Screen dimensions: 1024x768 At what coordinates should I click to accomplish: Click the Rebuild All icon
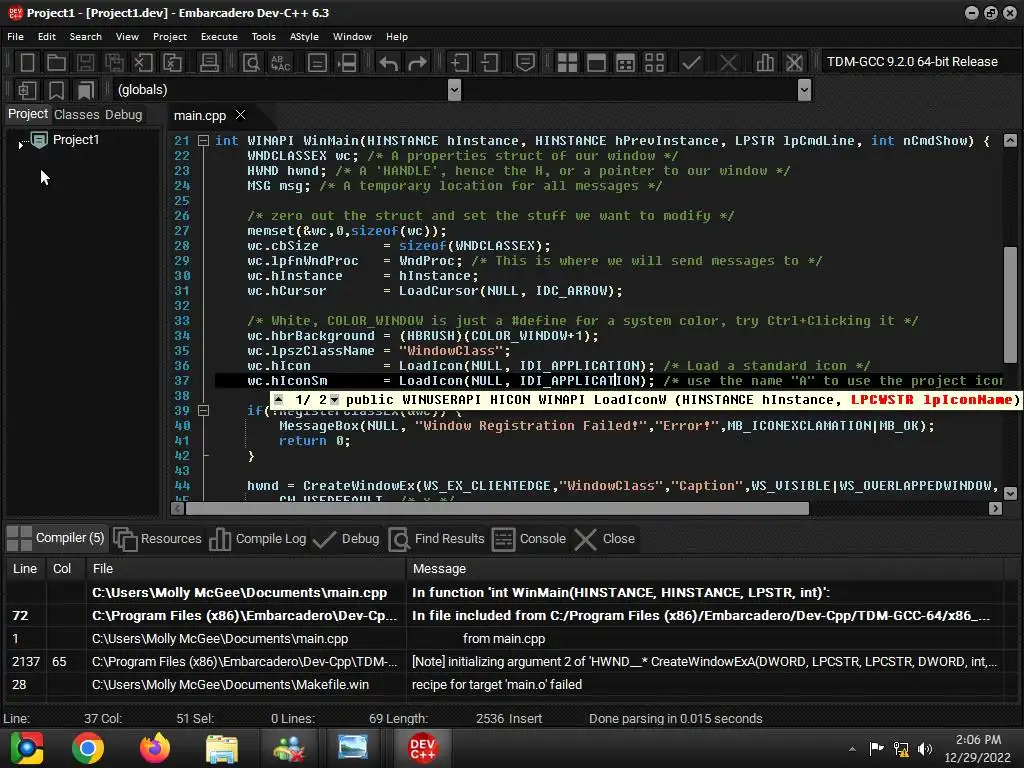(654, 63)
